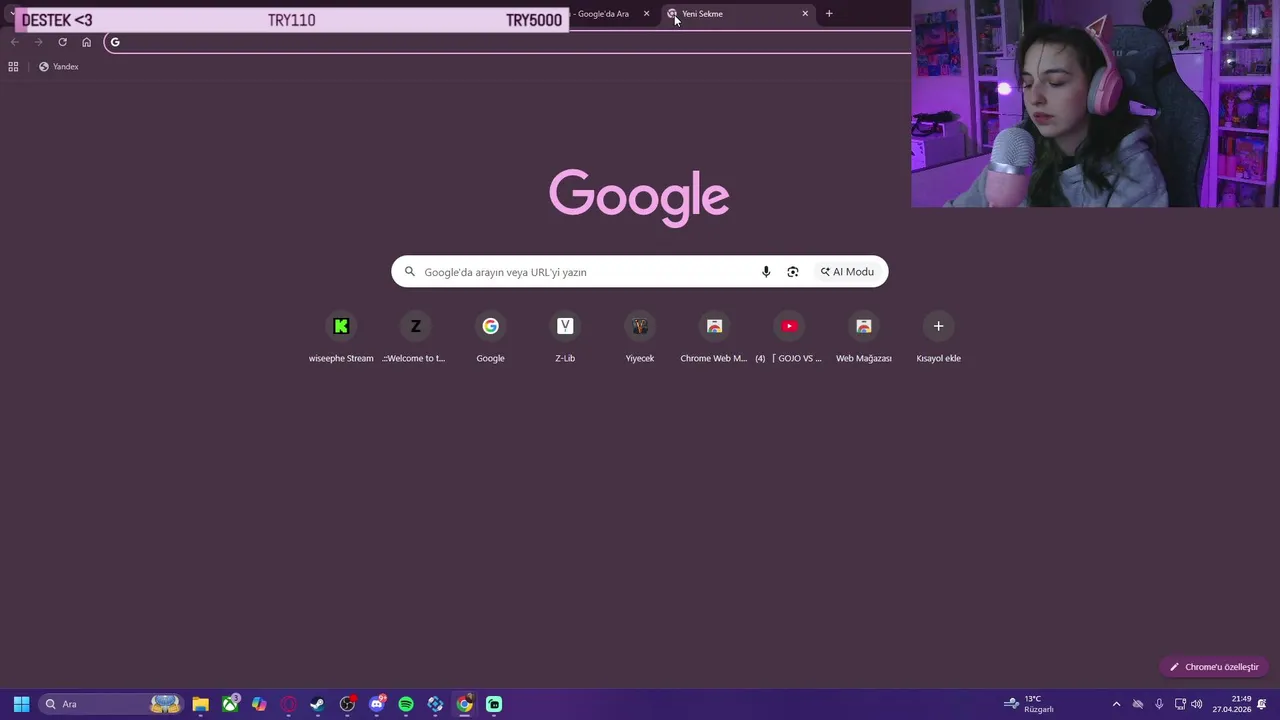Click the Chrome taskbar icon

pos(465,704)
